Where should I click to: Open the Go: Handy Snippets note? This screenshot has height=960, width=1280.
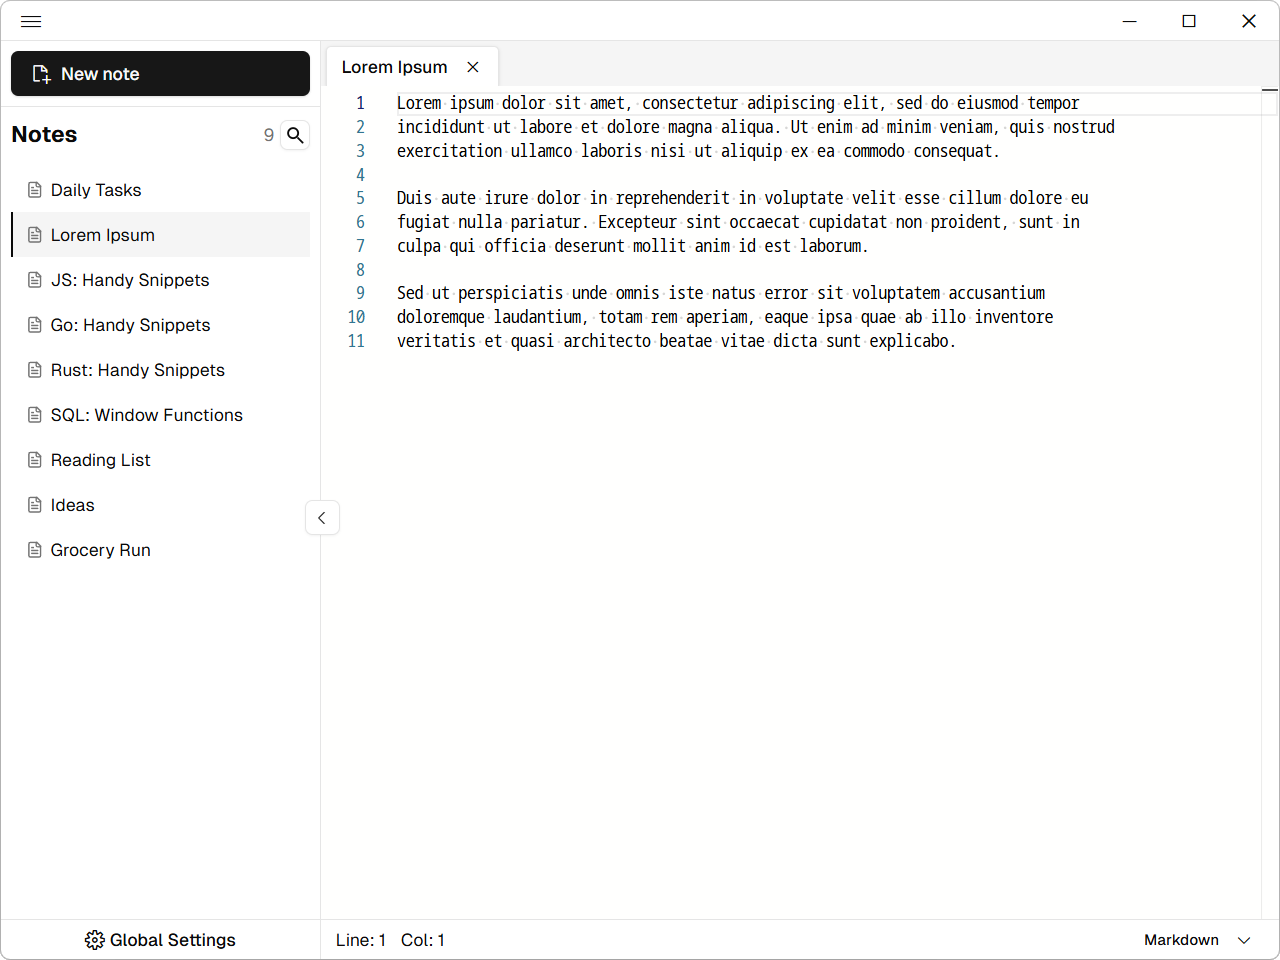tap(161, 325)
